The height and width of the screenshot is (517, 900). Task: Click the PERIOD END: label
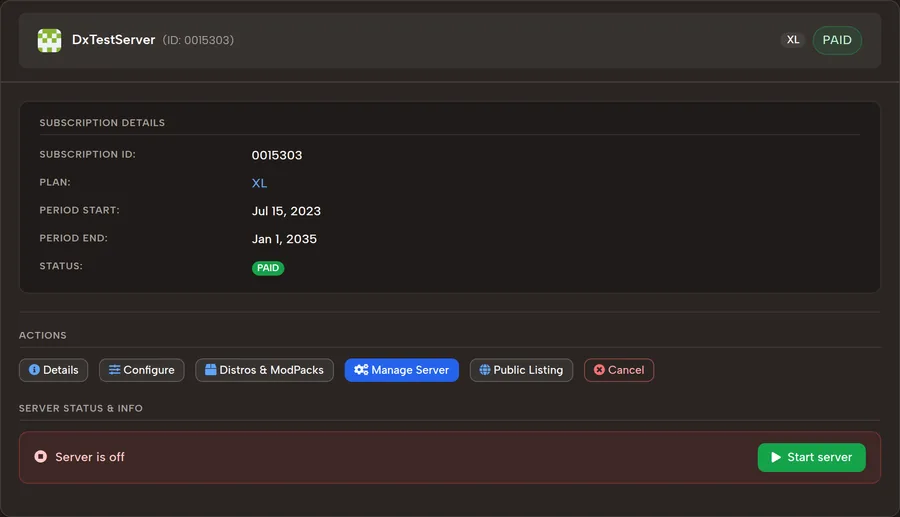73,238
